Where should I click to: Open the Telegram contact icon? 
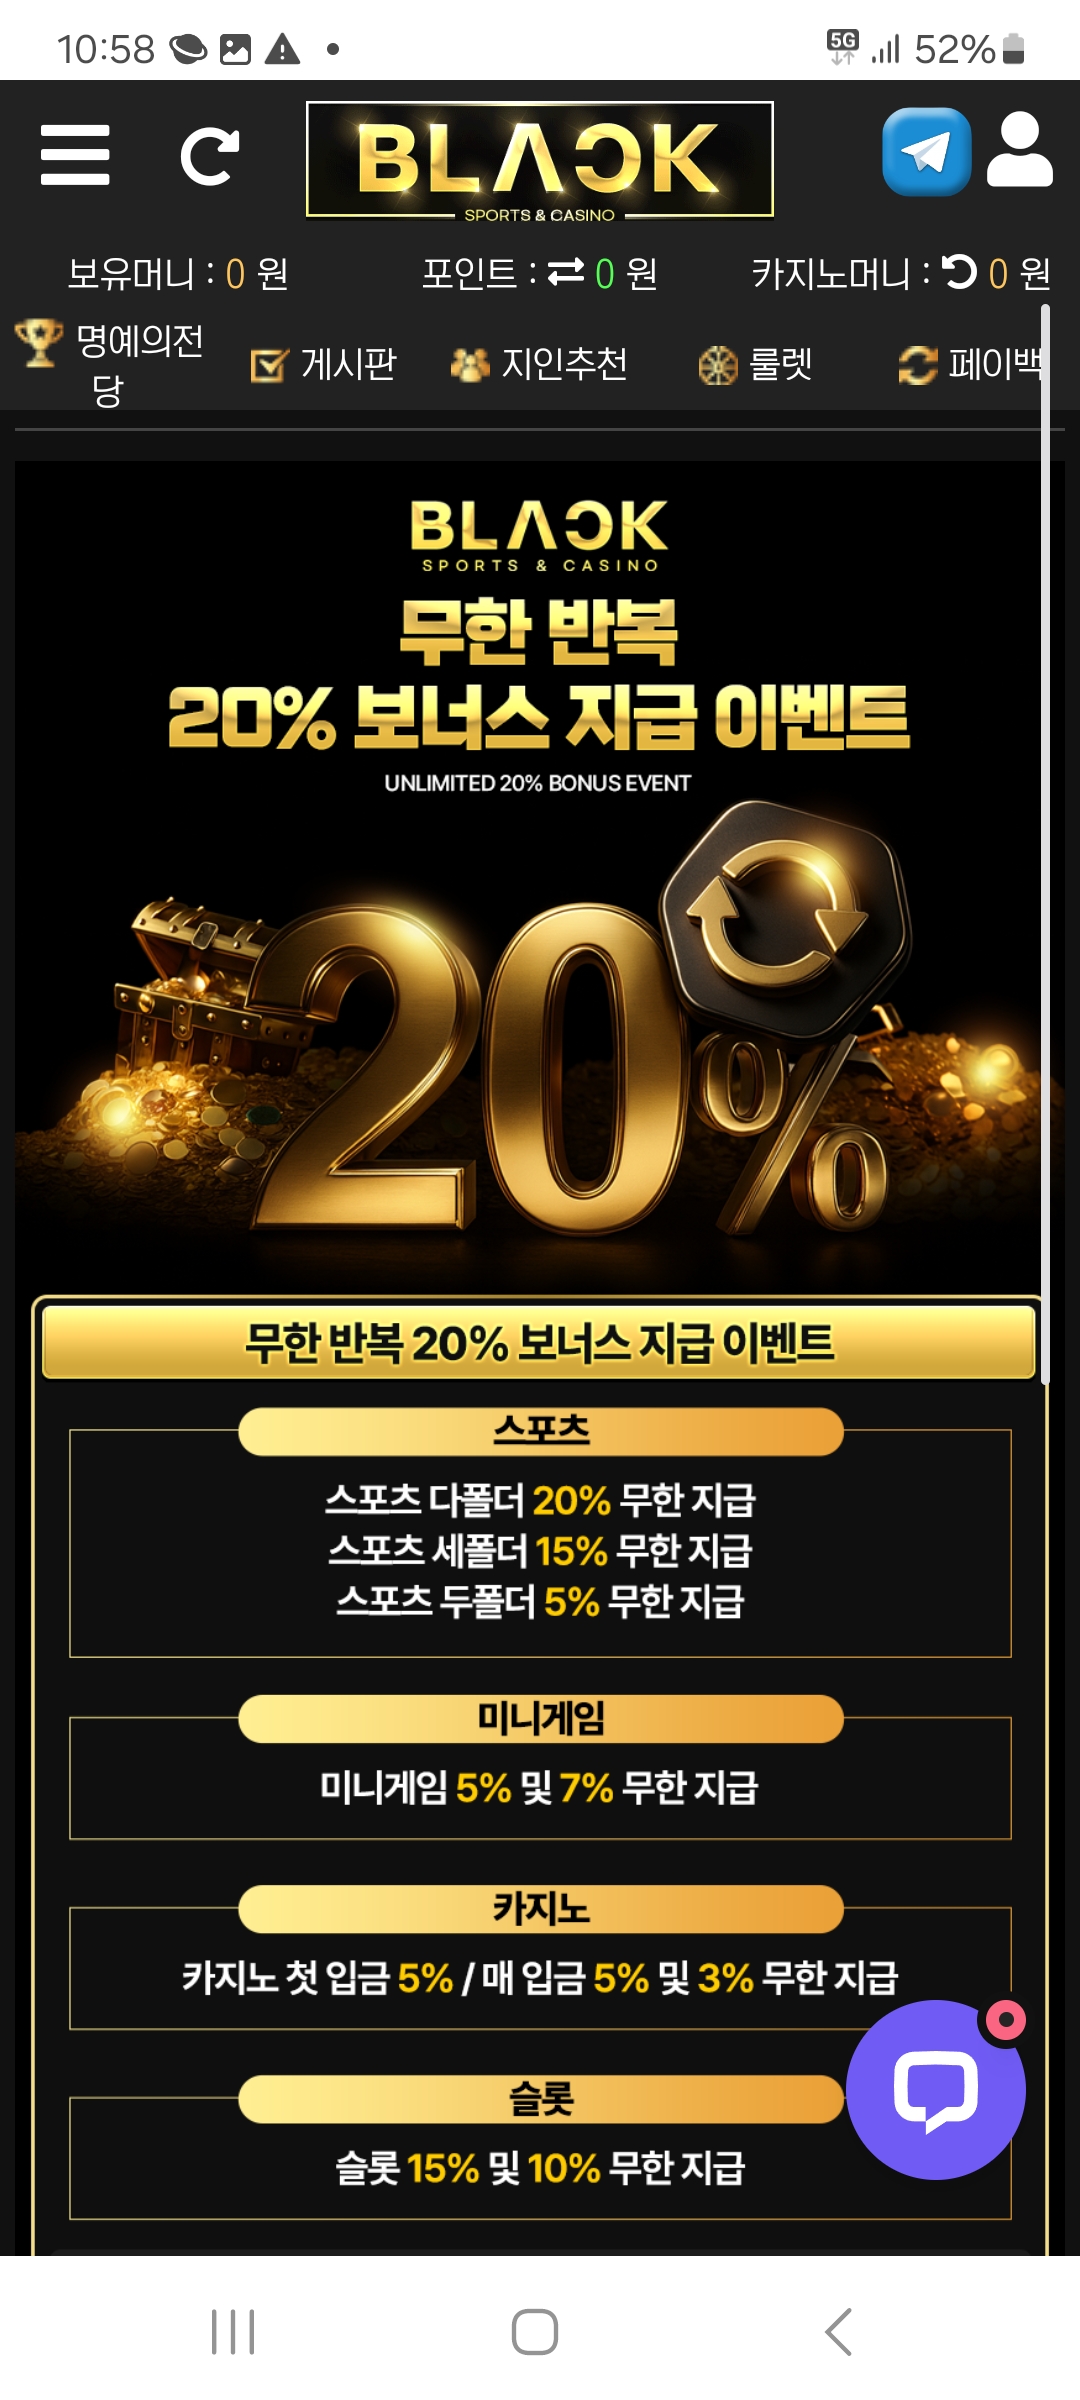point(927,152)
